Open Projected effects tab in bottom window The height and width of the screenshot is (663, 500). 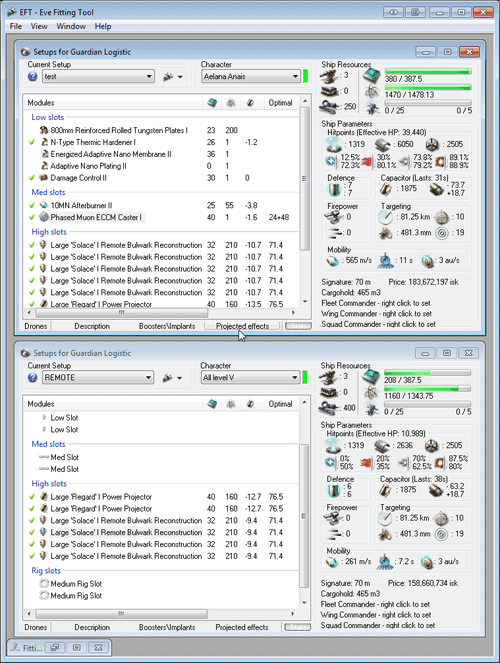pos(242,627)
